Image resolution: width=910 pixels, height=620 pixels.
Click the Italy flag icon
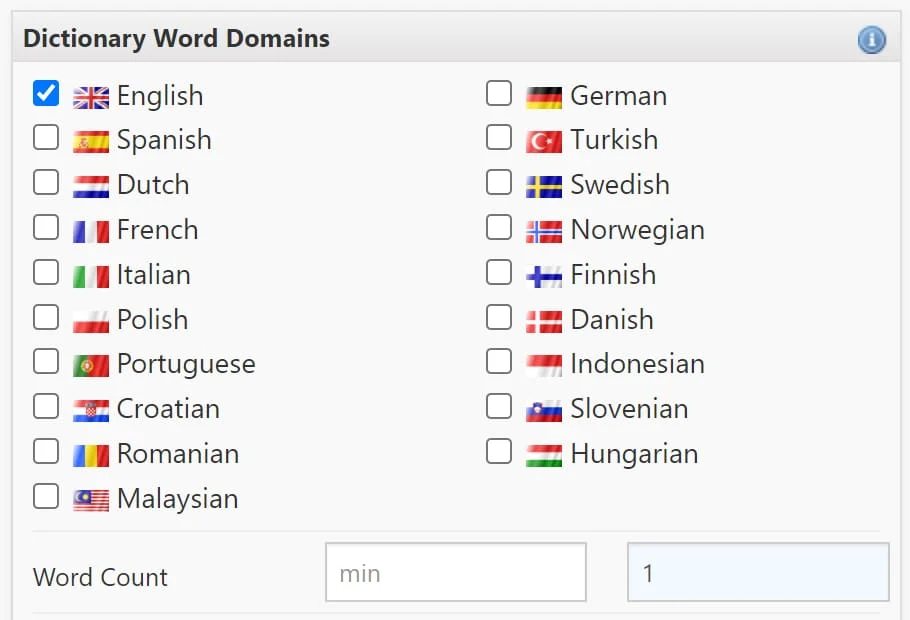pos(91,277)
